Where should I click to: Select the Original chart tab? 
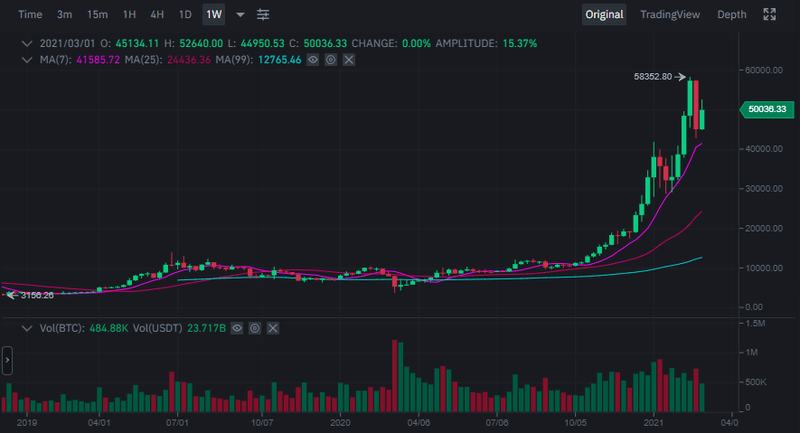604,15
